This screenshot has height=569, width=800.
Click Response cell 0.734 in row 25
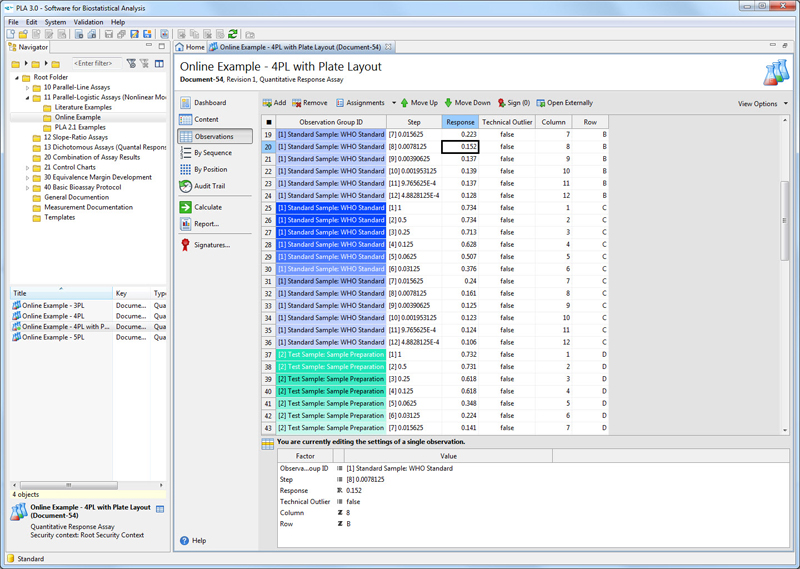pyautogui.click(x=460, y=208)
